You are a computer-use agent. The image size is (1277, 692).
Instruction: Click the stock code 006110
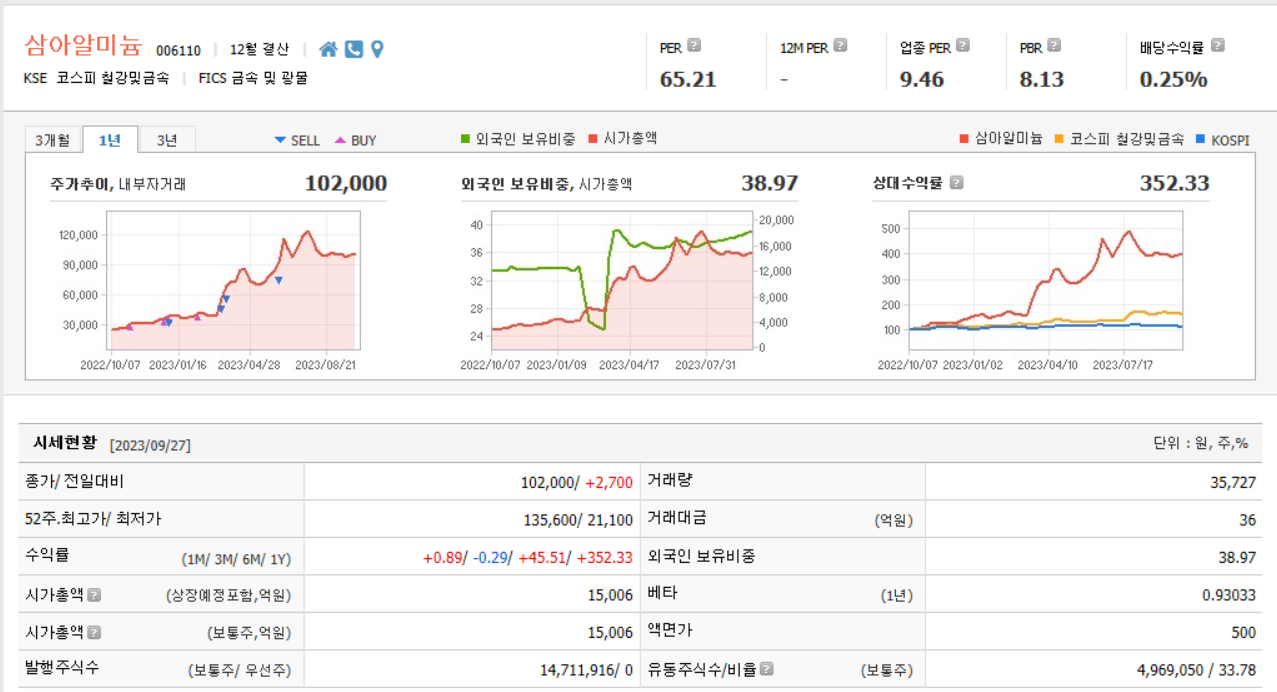[179, 50]
